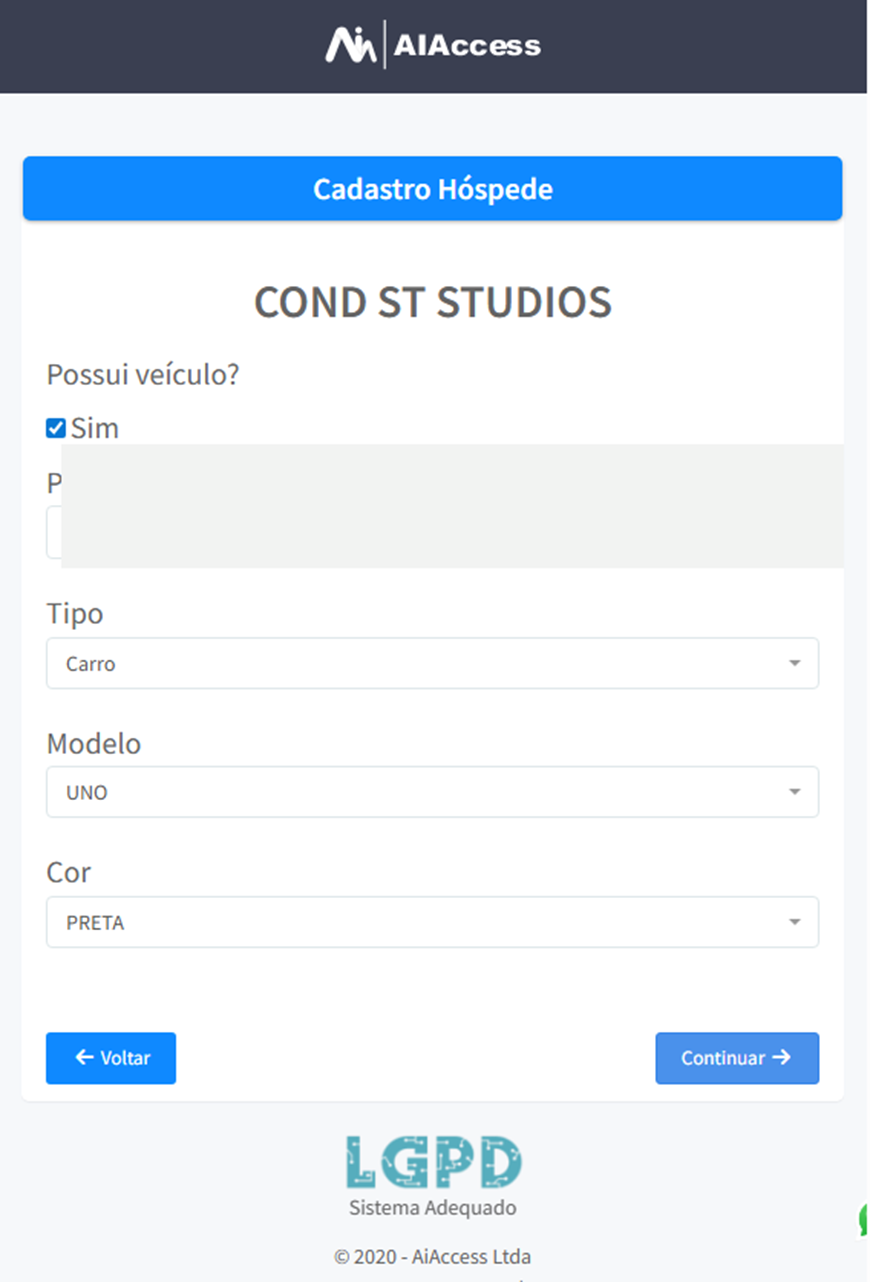Click the caret arrow of Tipo field
The width and height of the screenshot is (870, 1282).
coord(795,664)
